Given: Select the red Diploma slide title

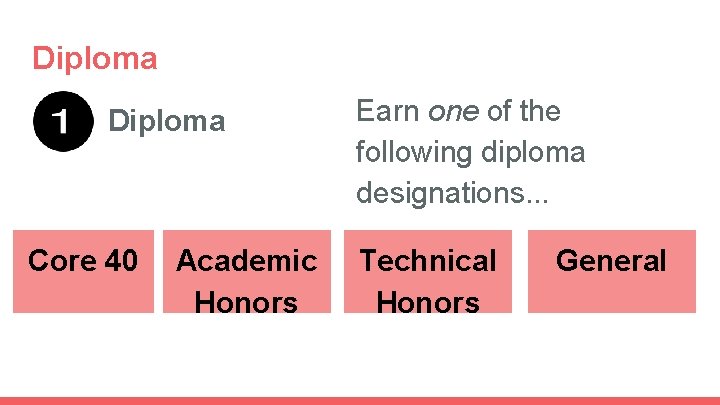Looking at the screenshot, I should (95, 58).
